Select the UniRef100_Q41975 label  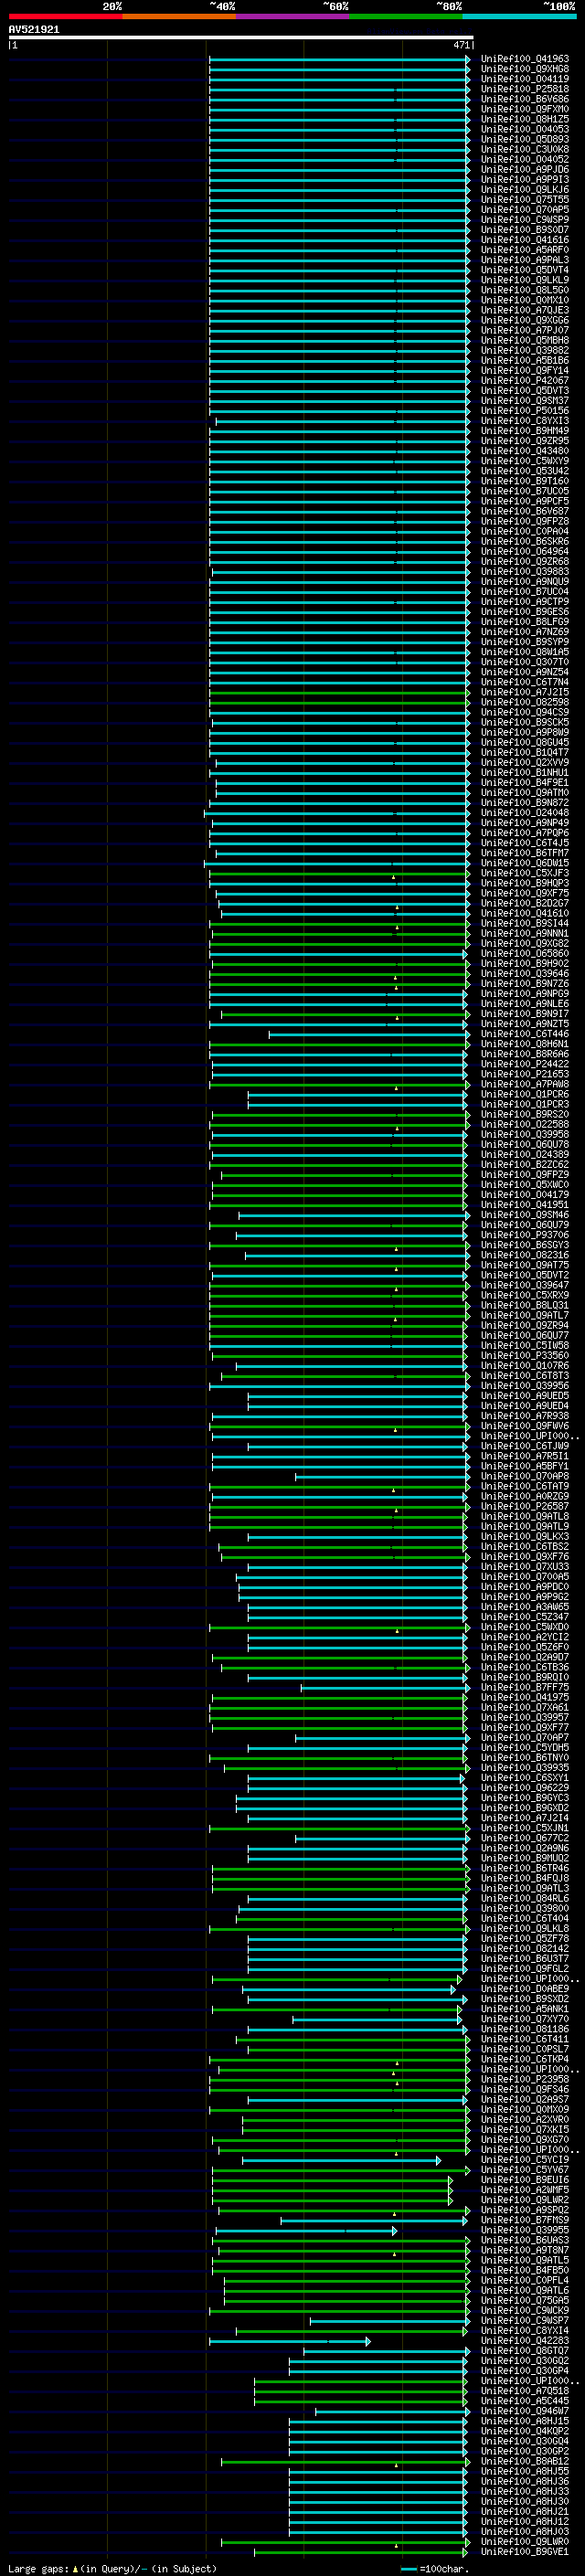pyautogui.click(x=525, y=1698)
